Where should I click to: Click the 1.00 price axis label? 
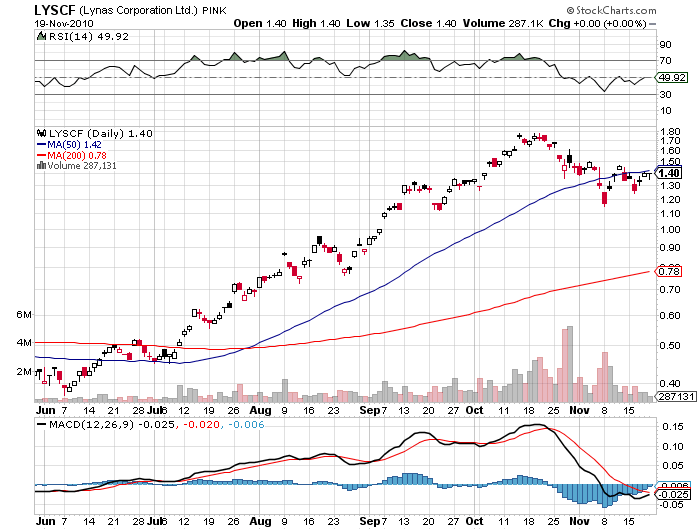670,230
